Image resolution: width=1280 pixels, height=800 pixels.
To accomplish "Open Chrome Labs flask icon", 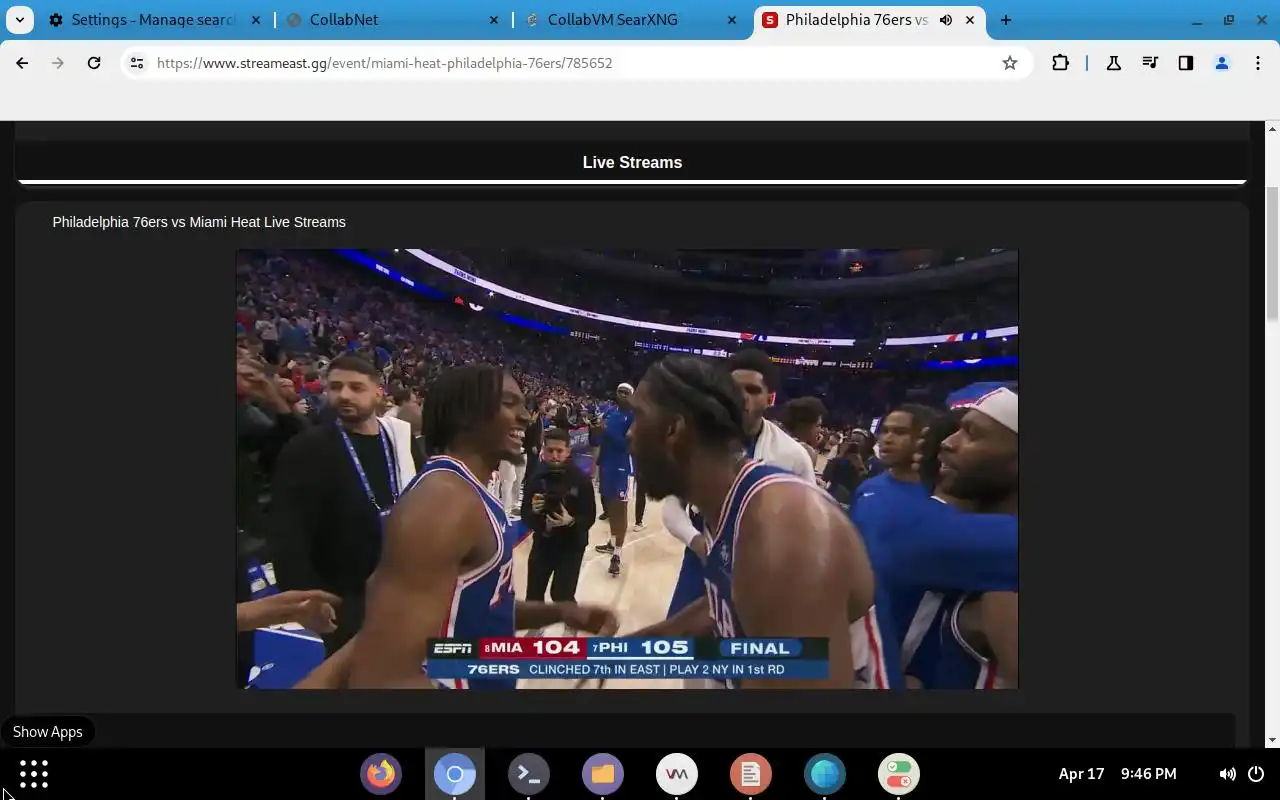I will click(1113, 63).
